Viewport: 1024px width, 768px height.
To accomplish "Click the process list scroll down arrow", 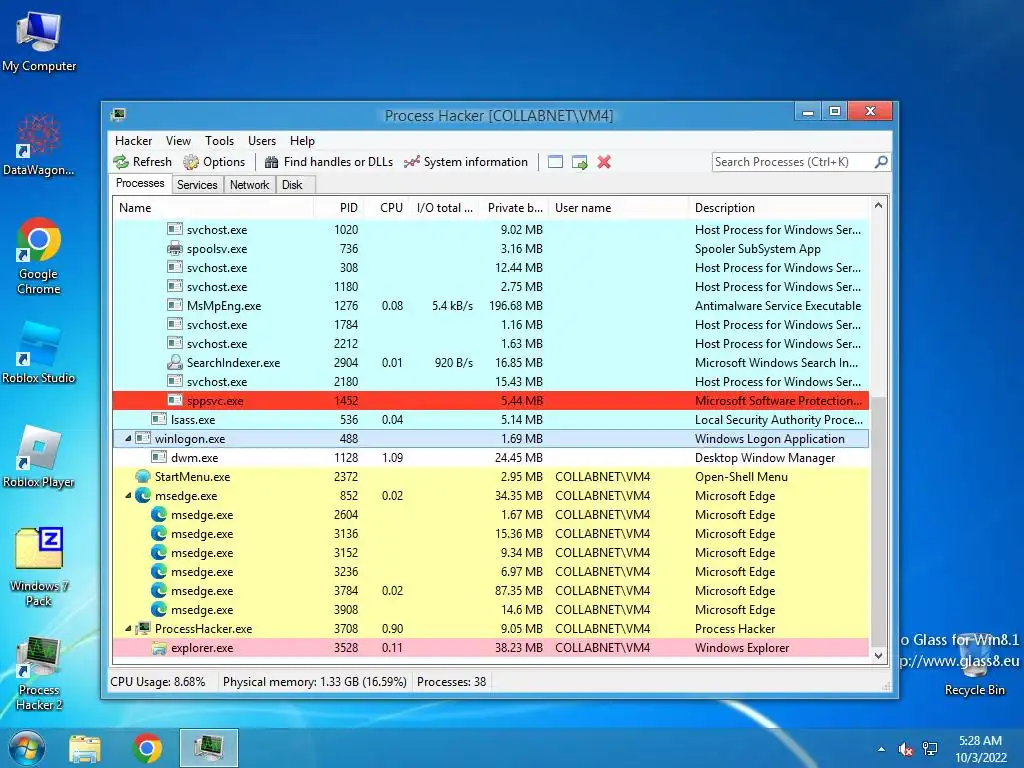I will [878, 656].
